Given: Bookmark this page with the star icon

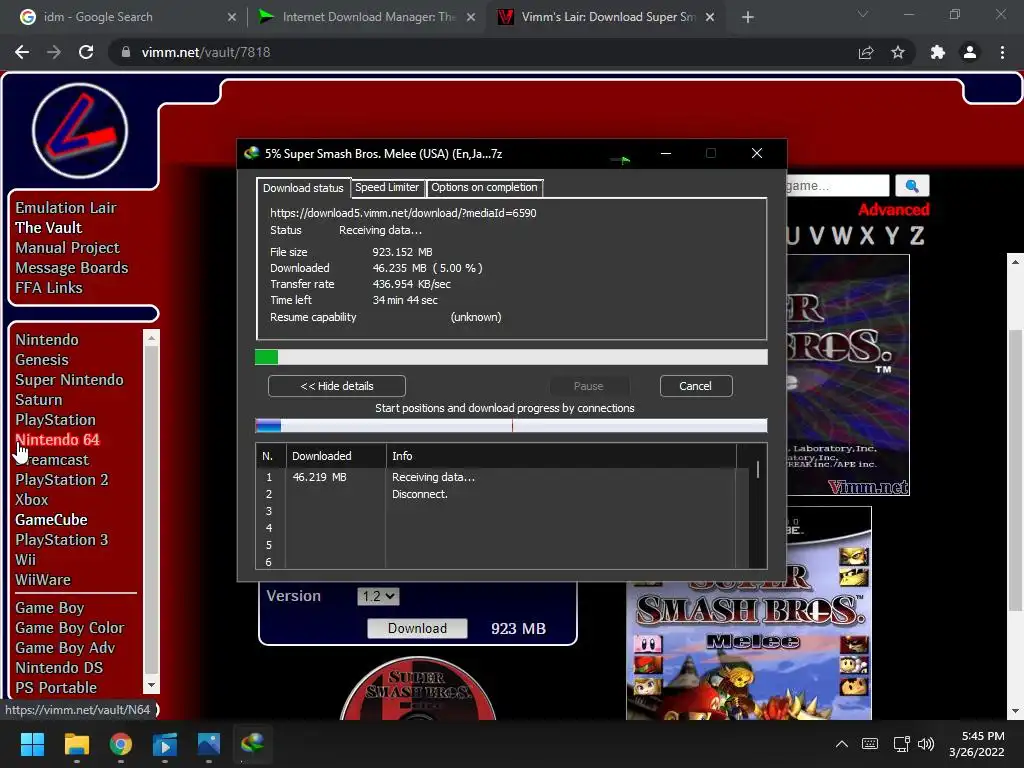Looking at the screenshot, I should [x=898, y=52].
